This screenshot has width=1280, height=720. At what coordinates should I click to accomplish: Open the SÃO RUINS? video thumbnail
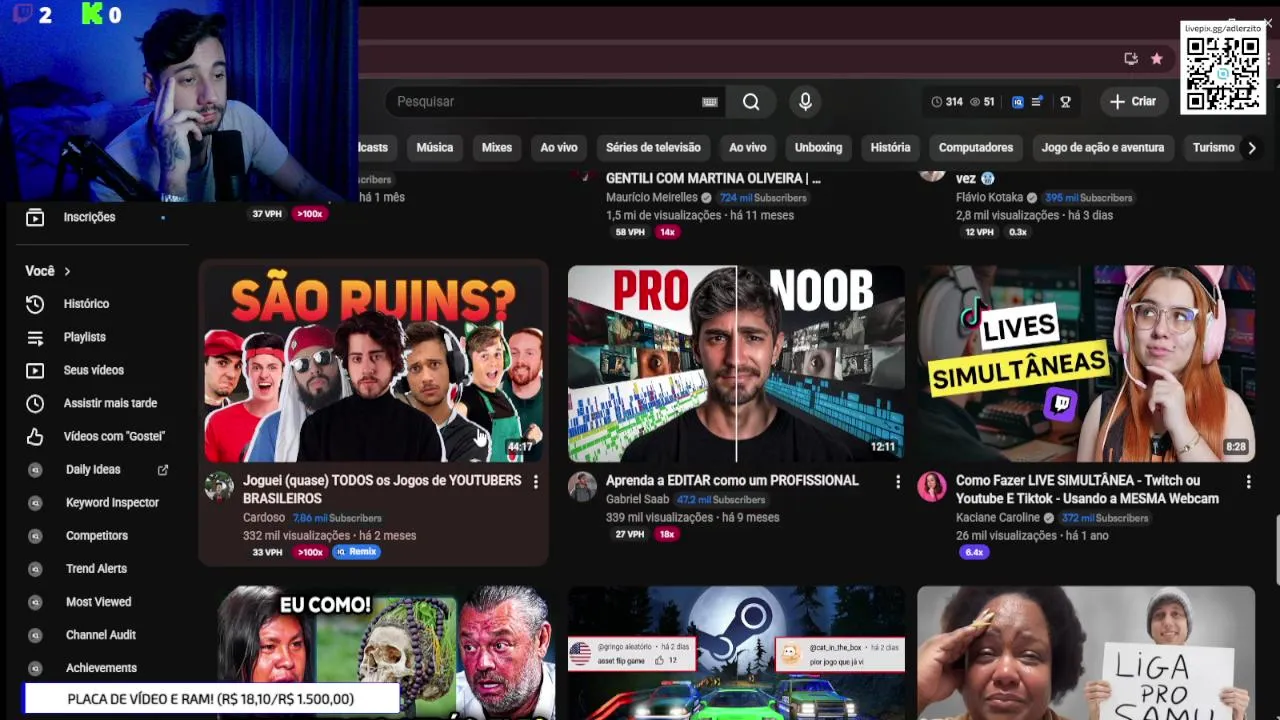(374, 363)
